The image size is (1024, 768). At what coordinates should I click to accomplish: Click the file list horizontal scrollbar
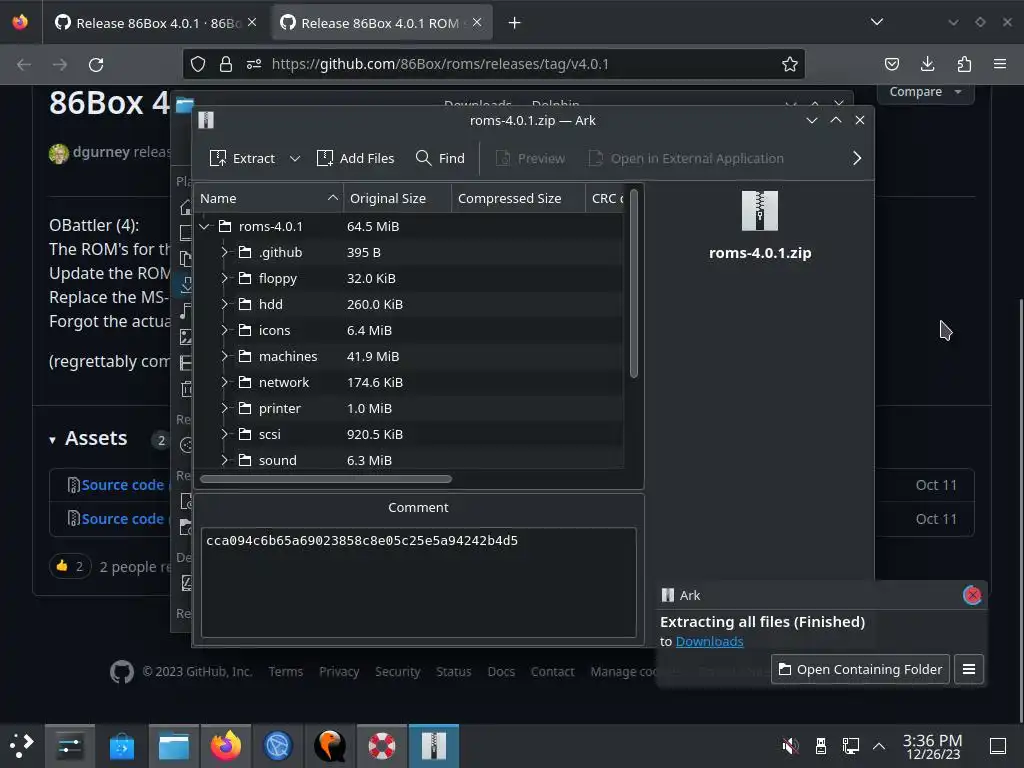coord(326,479)
